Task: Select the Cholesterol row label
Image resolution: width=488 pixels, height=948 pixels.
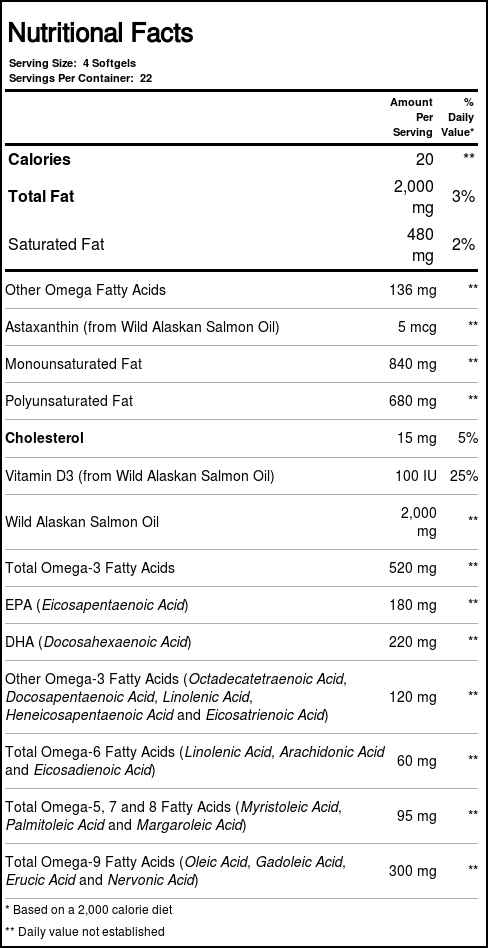Action: click(x=44, y=438)
